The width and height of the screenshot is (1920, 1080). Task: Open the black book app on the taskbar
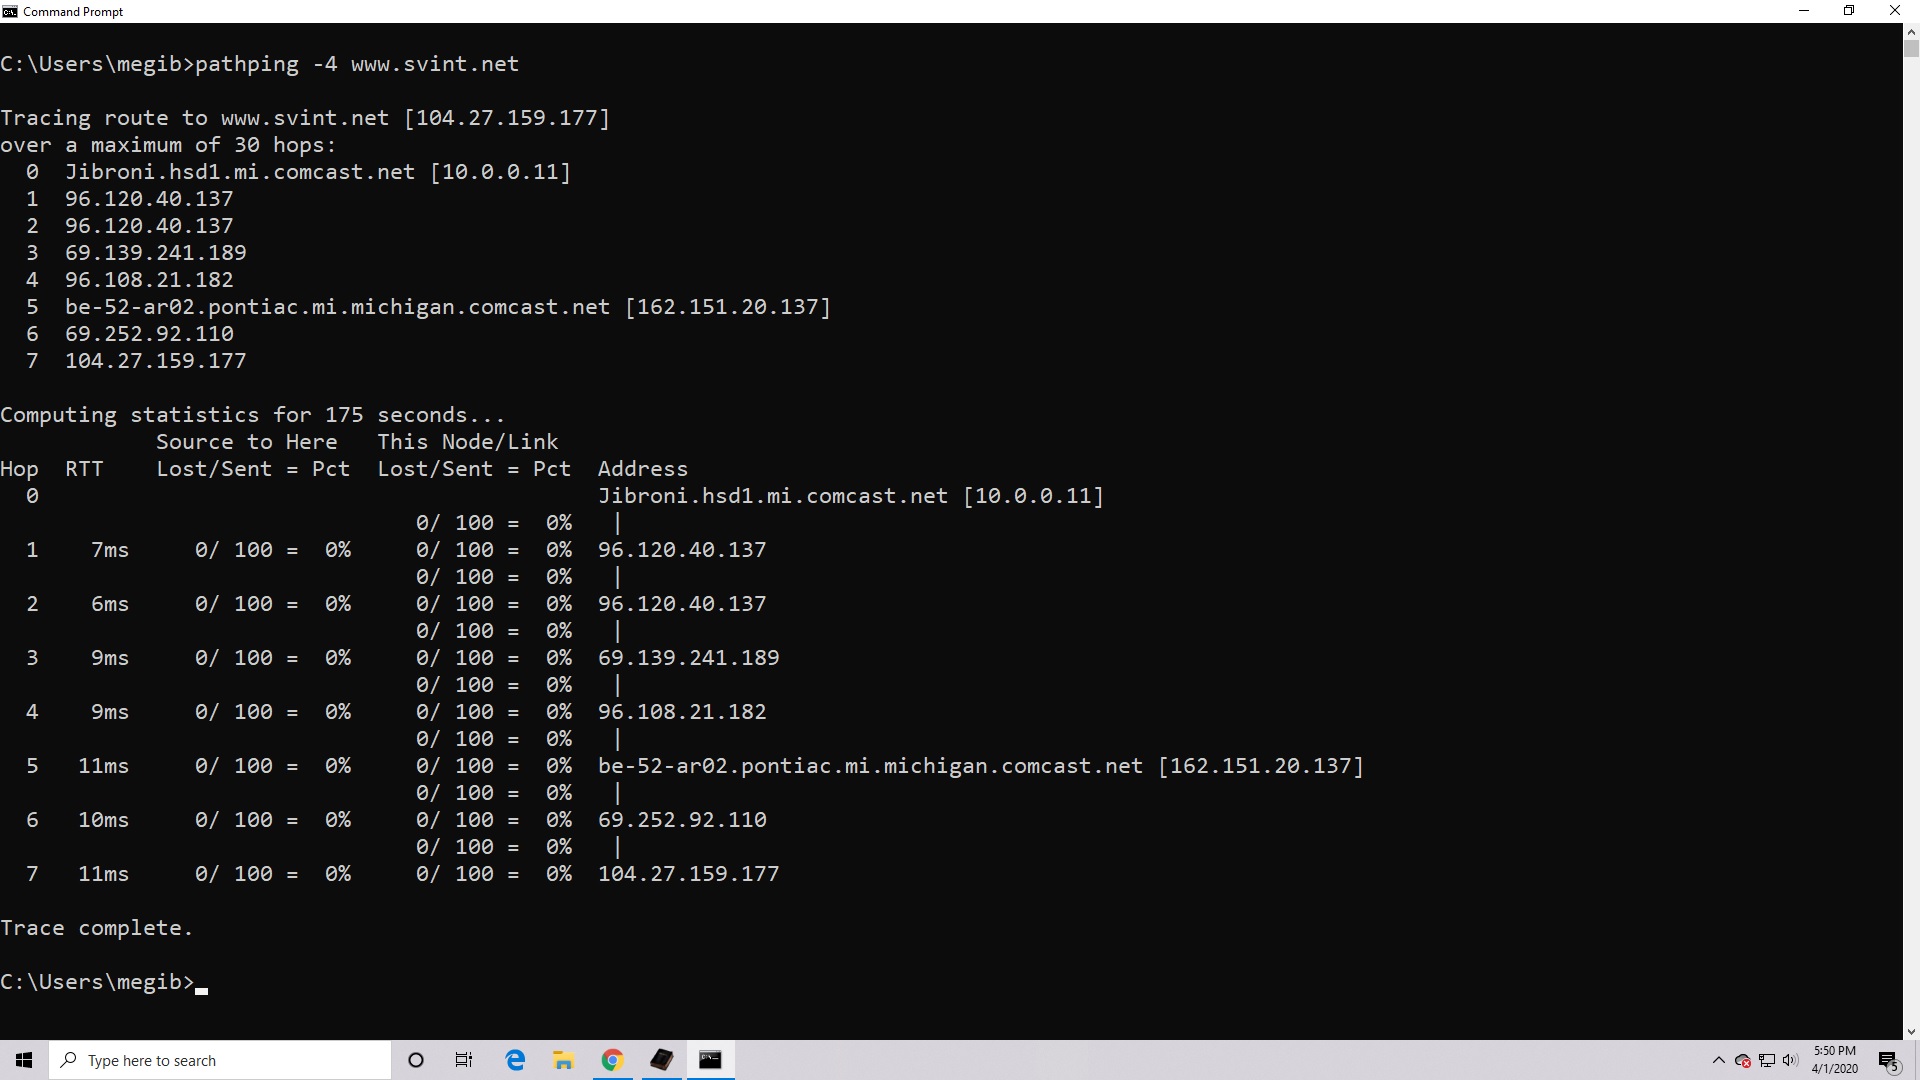(x=662, y=1060)
